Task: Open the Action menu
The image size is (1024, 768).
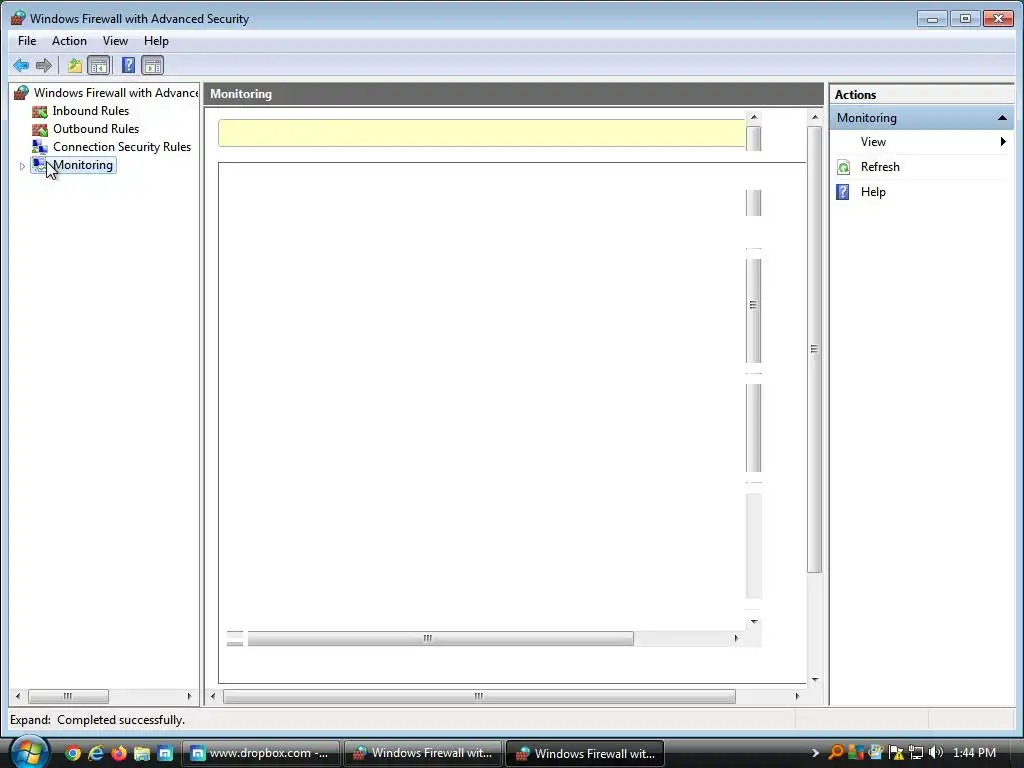Action: tap(69, 40)
